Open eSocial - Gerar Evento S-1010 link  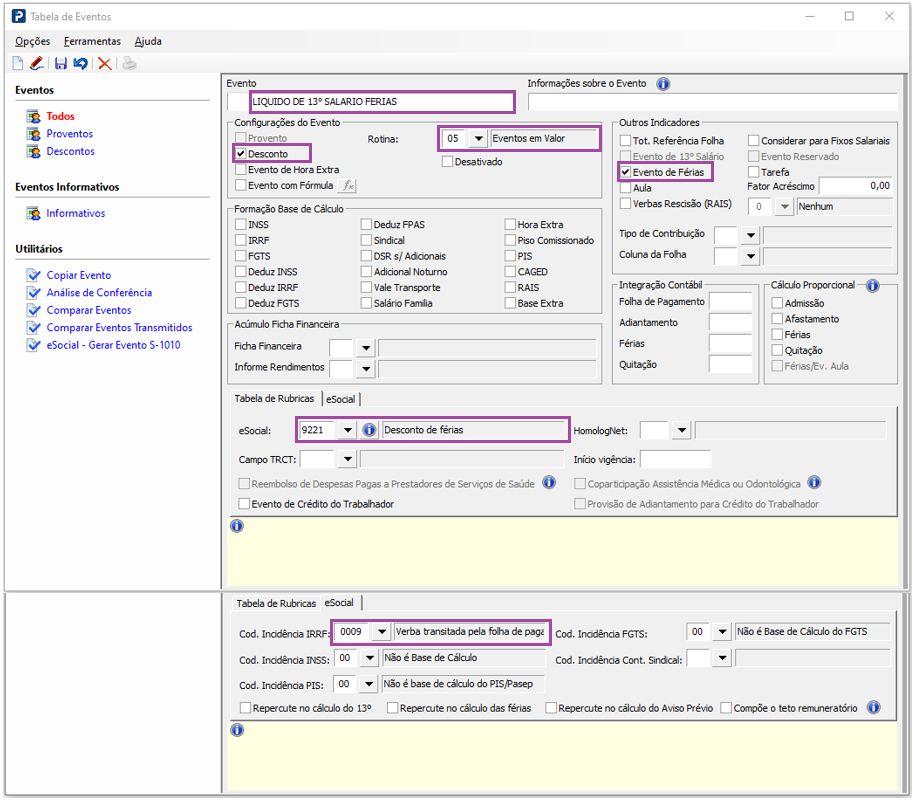(113, 345)
